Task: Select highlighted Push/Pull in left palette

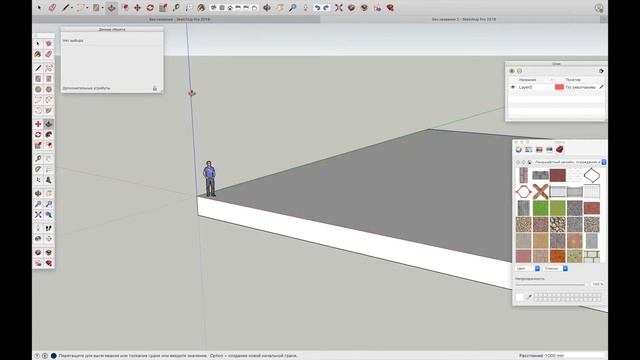Action: click(49, 124)
